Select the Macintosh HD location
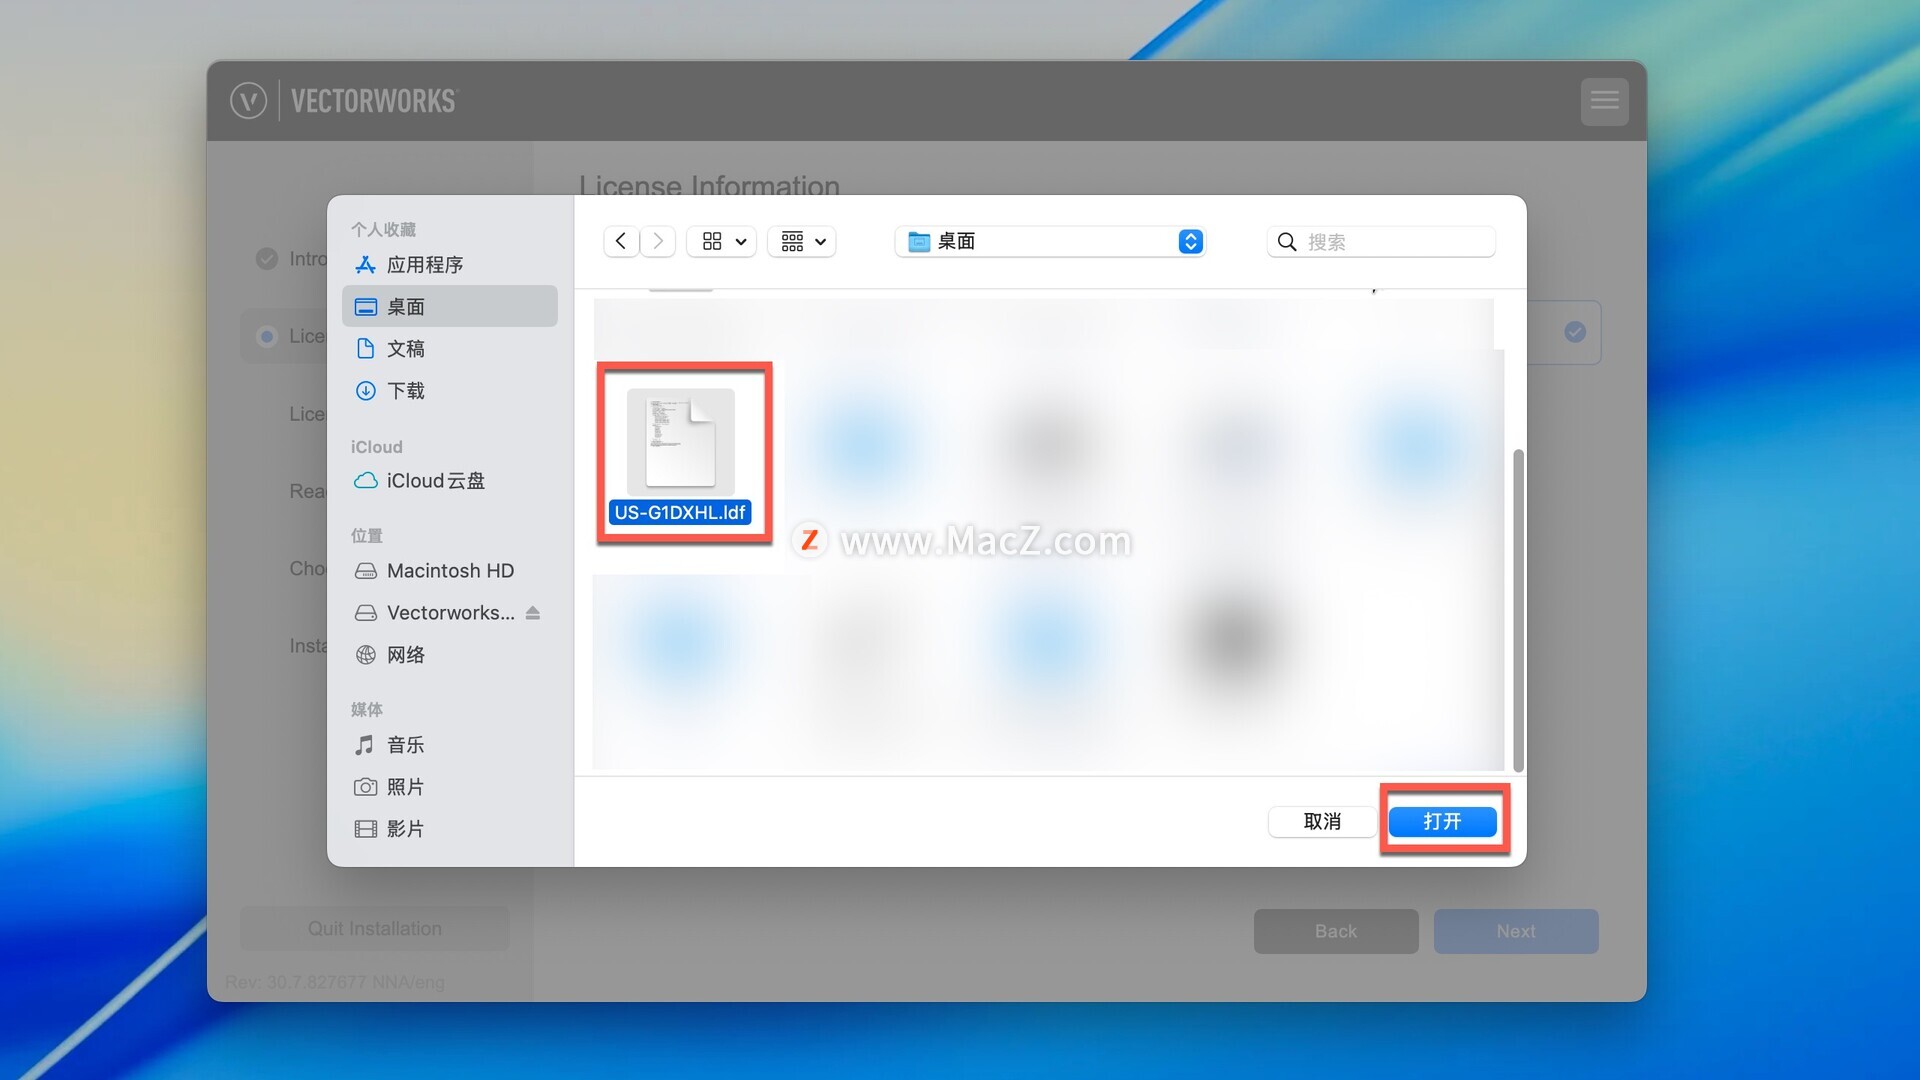1920x1080 pixels. click(450, 570)
